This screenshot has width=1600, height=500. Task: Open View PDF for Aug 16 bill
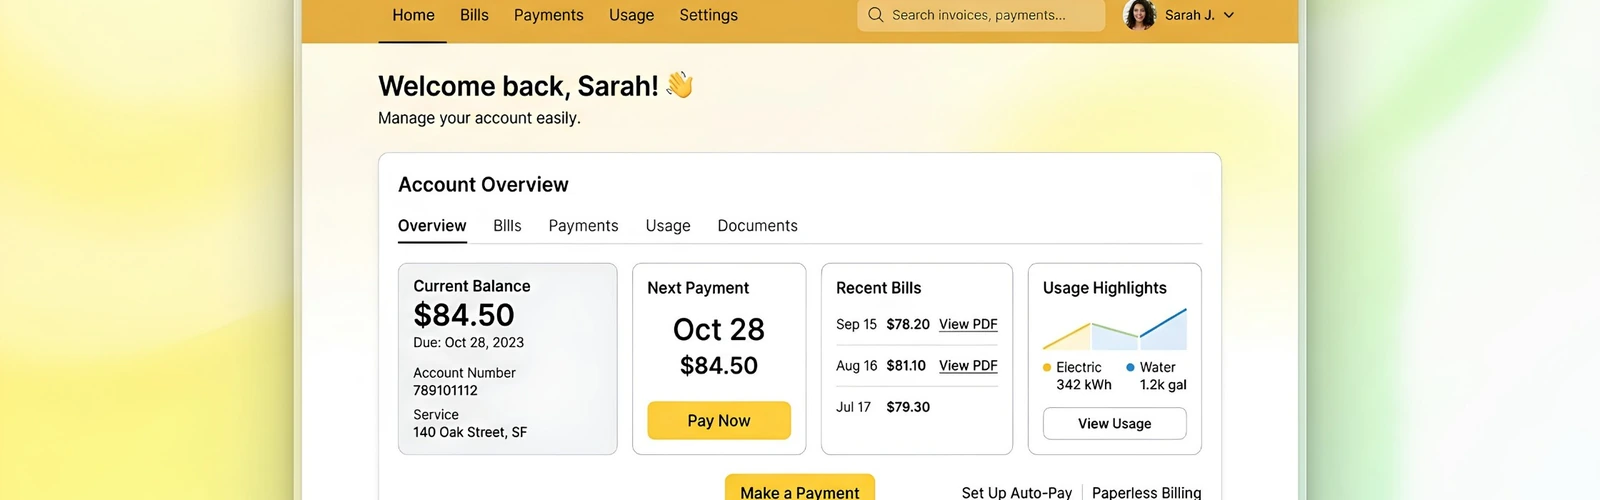click(x=968, y=366)
